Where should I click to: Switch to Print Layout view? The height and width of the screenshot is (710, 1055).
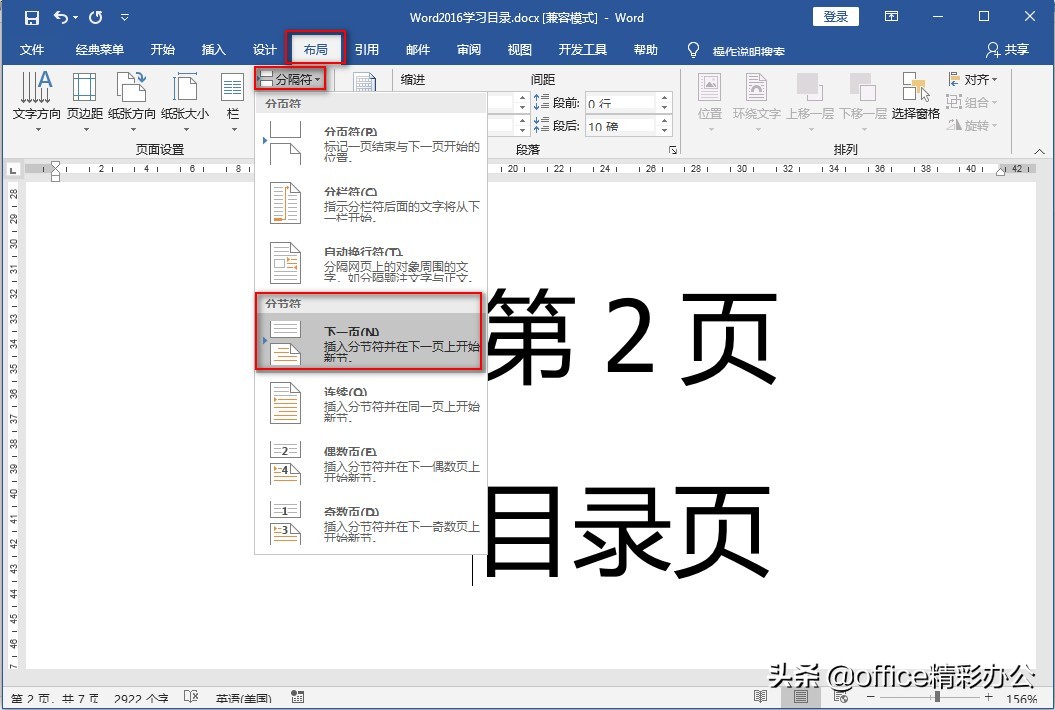801,697
